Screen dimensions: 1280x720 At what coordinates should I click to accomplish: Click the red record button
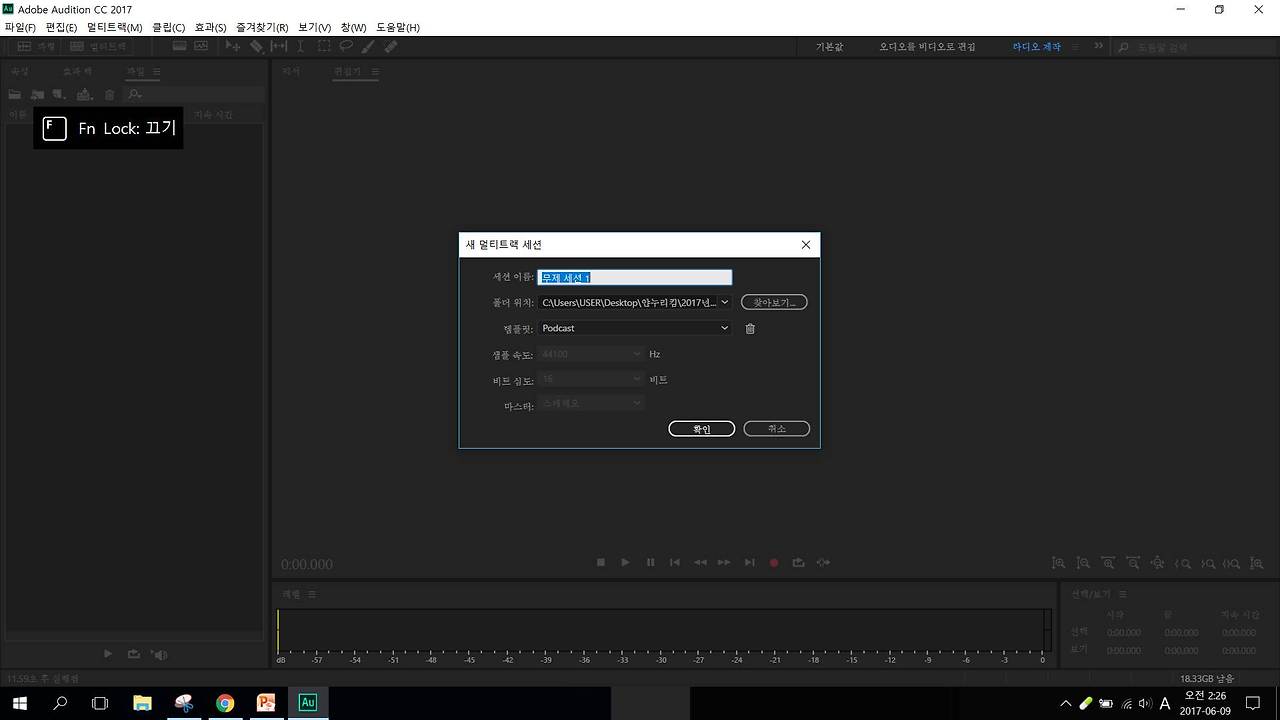[x=774, y=562]
